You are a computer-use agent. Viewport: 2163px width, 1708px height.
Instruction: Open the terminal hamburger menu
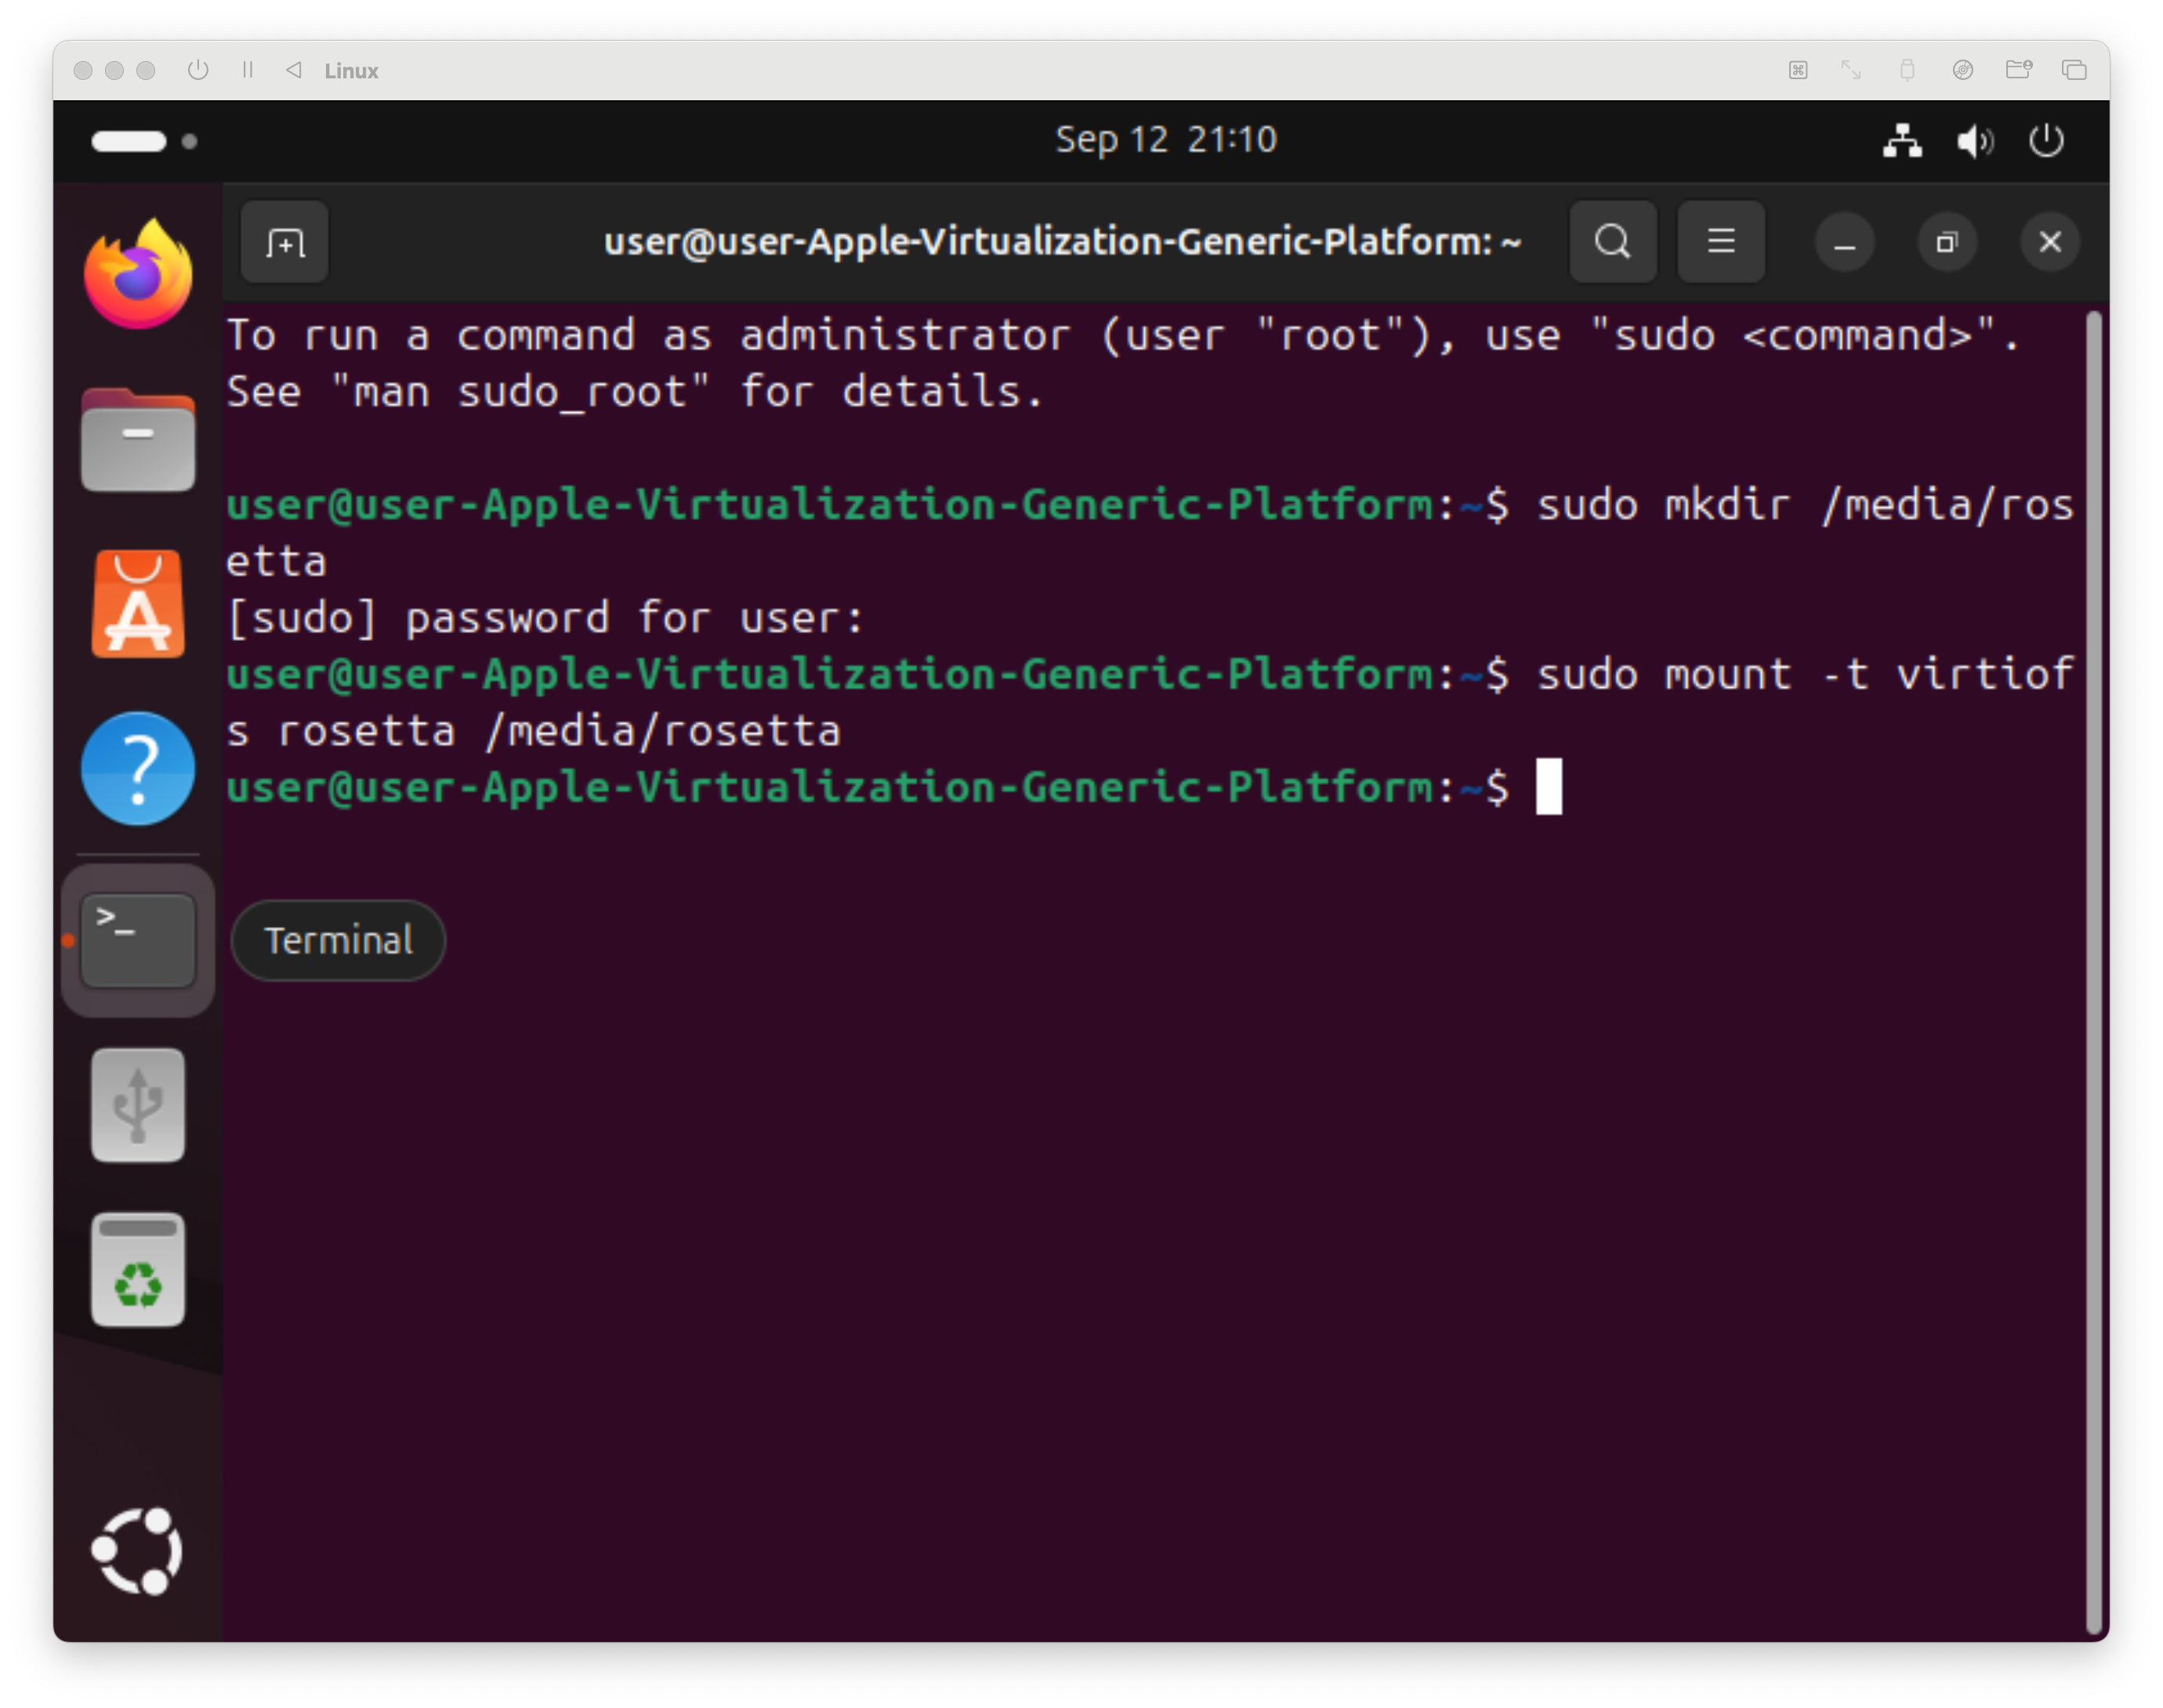pyautogui.click(x=1720, y=242)
